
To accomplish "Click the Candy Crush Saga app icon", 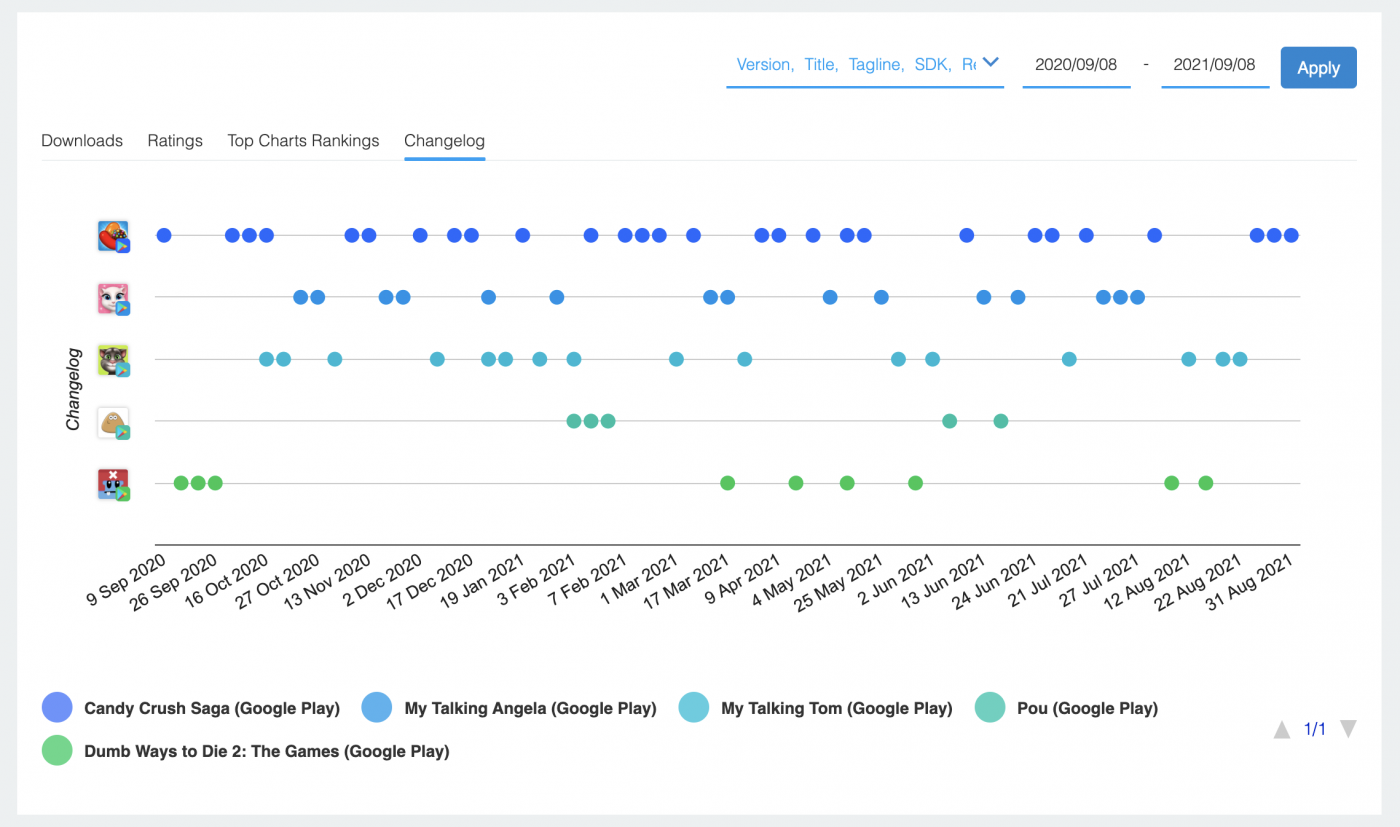I will 113,236.
